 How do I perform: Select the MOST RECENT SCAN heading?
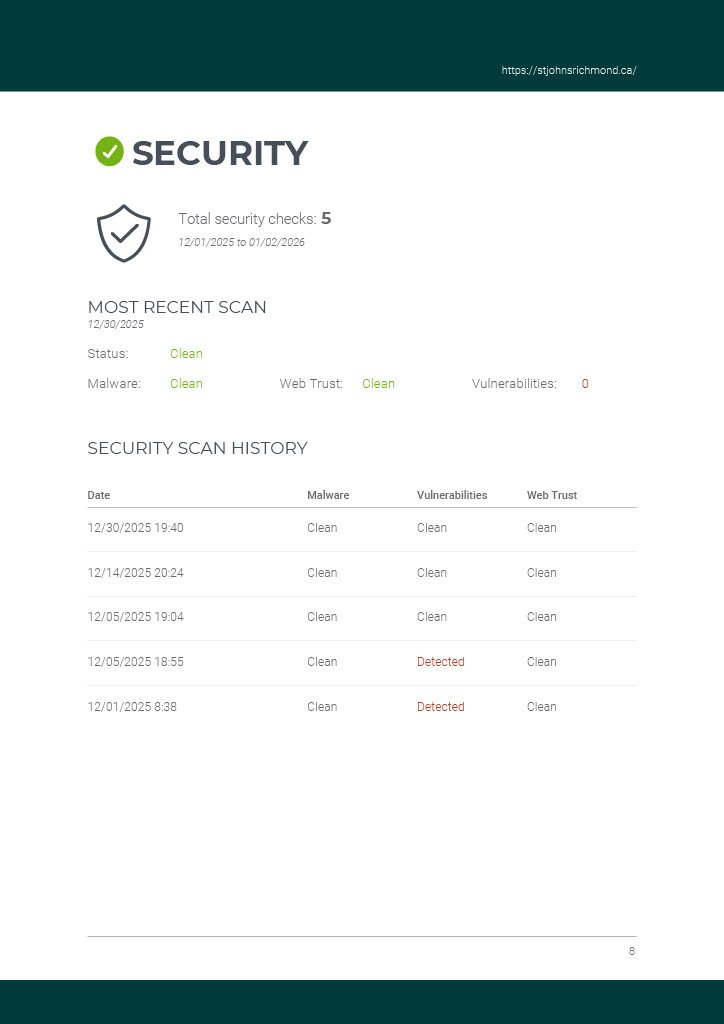click(177, 307)
